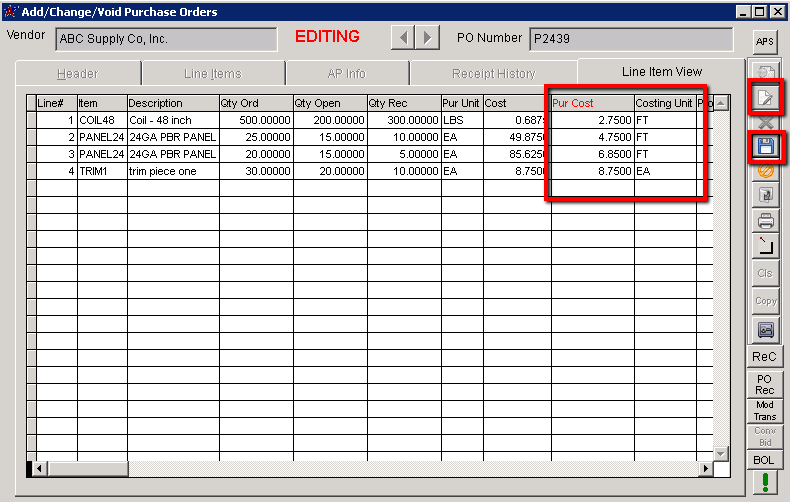Select the Pur Cost column header
This screenshot has width=790, height=502.
(x=592, y=103)
